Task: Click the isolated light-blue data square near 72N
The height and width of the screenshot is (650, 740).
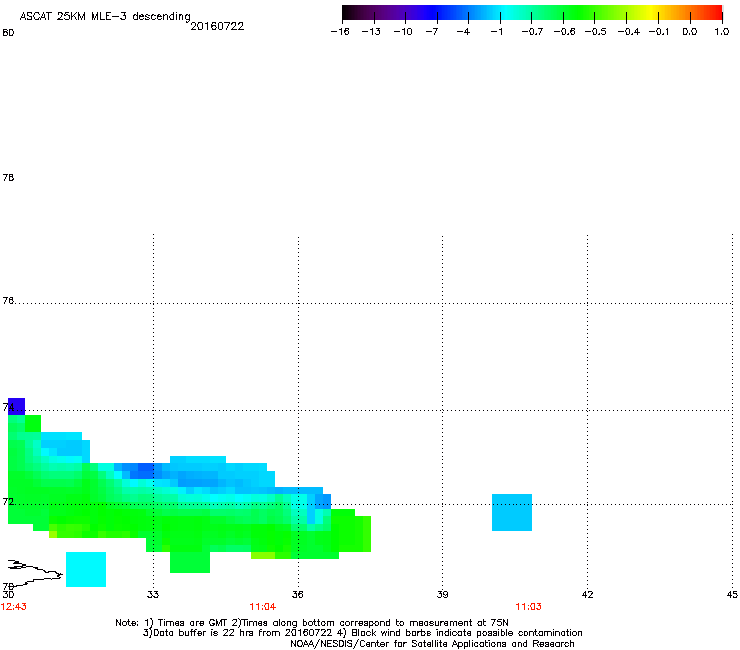Action: coord(512,513)
